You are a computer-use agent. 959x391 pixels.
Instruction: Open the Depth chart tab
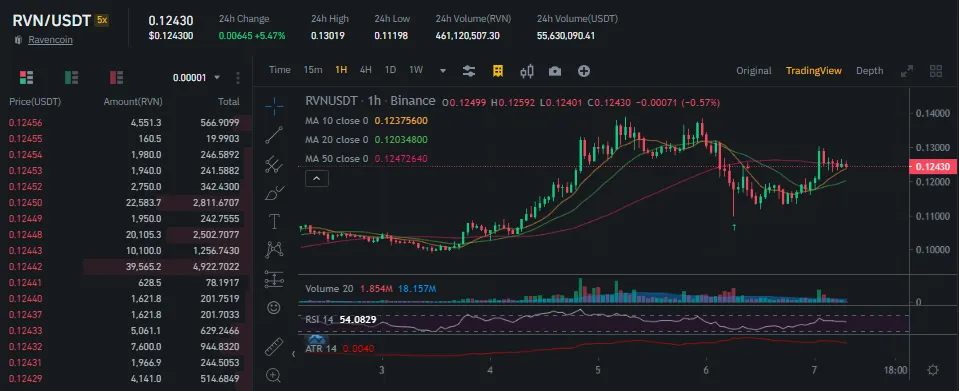tap(869, 71)
